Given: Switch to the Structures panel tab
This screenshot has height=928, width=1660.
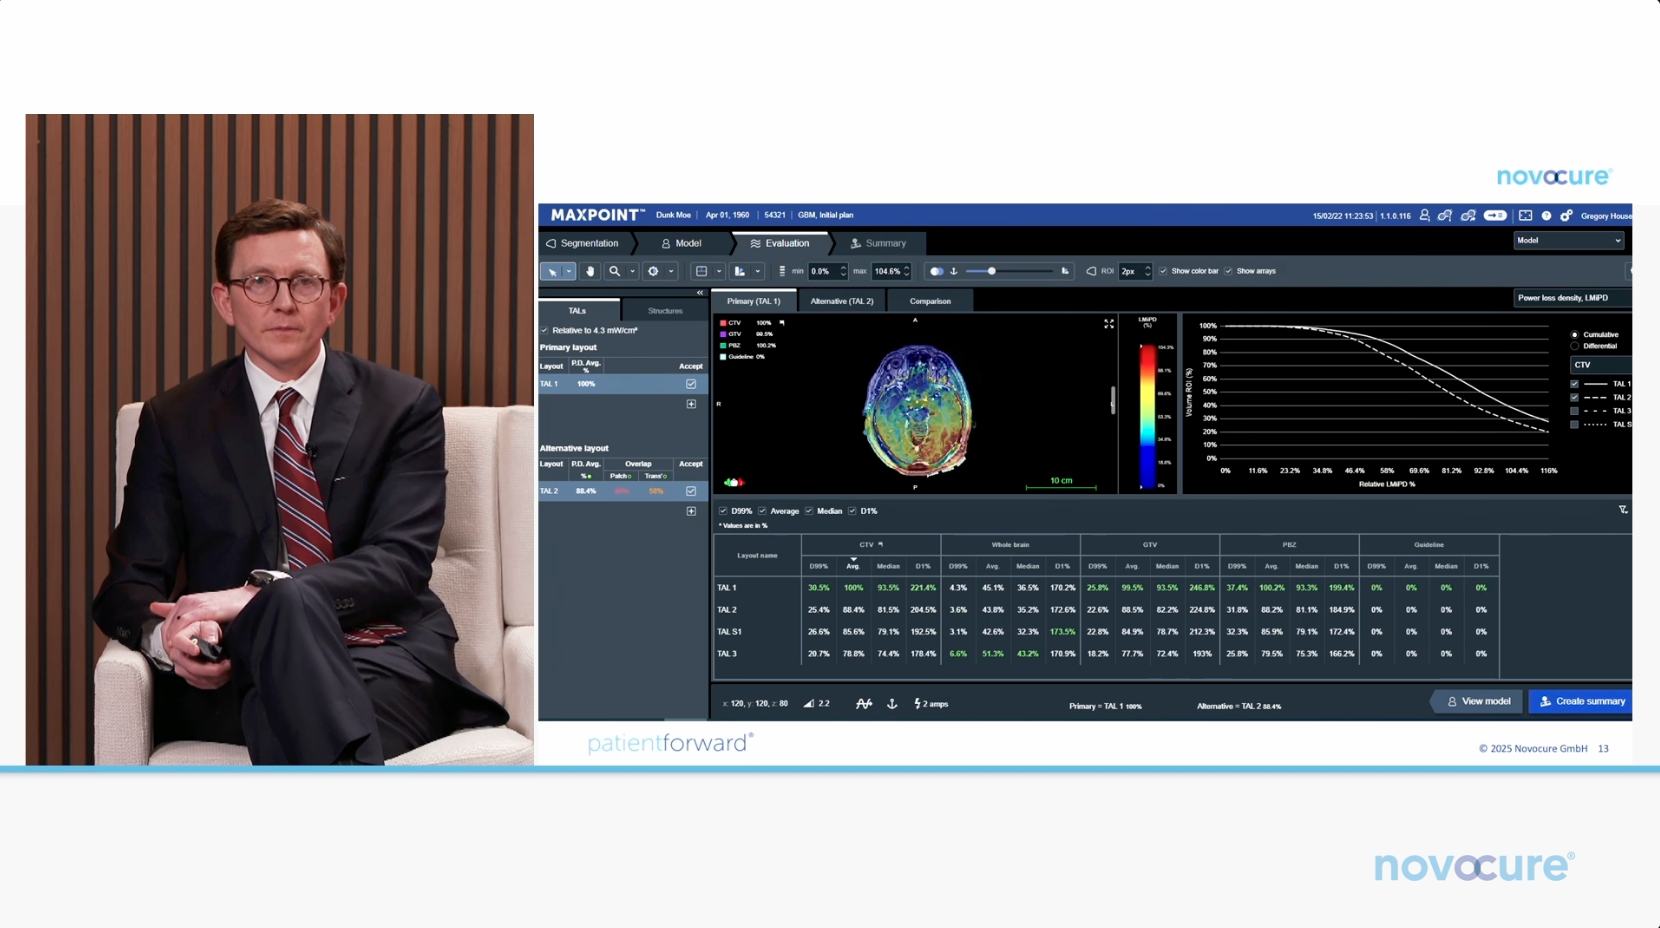Looking at the screenshot, I should 665,311.
